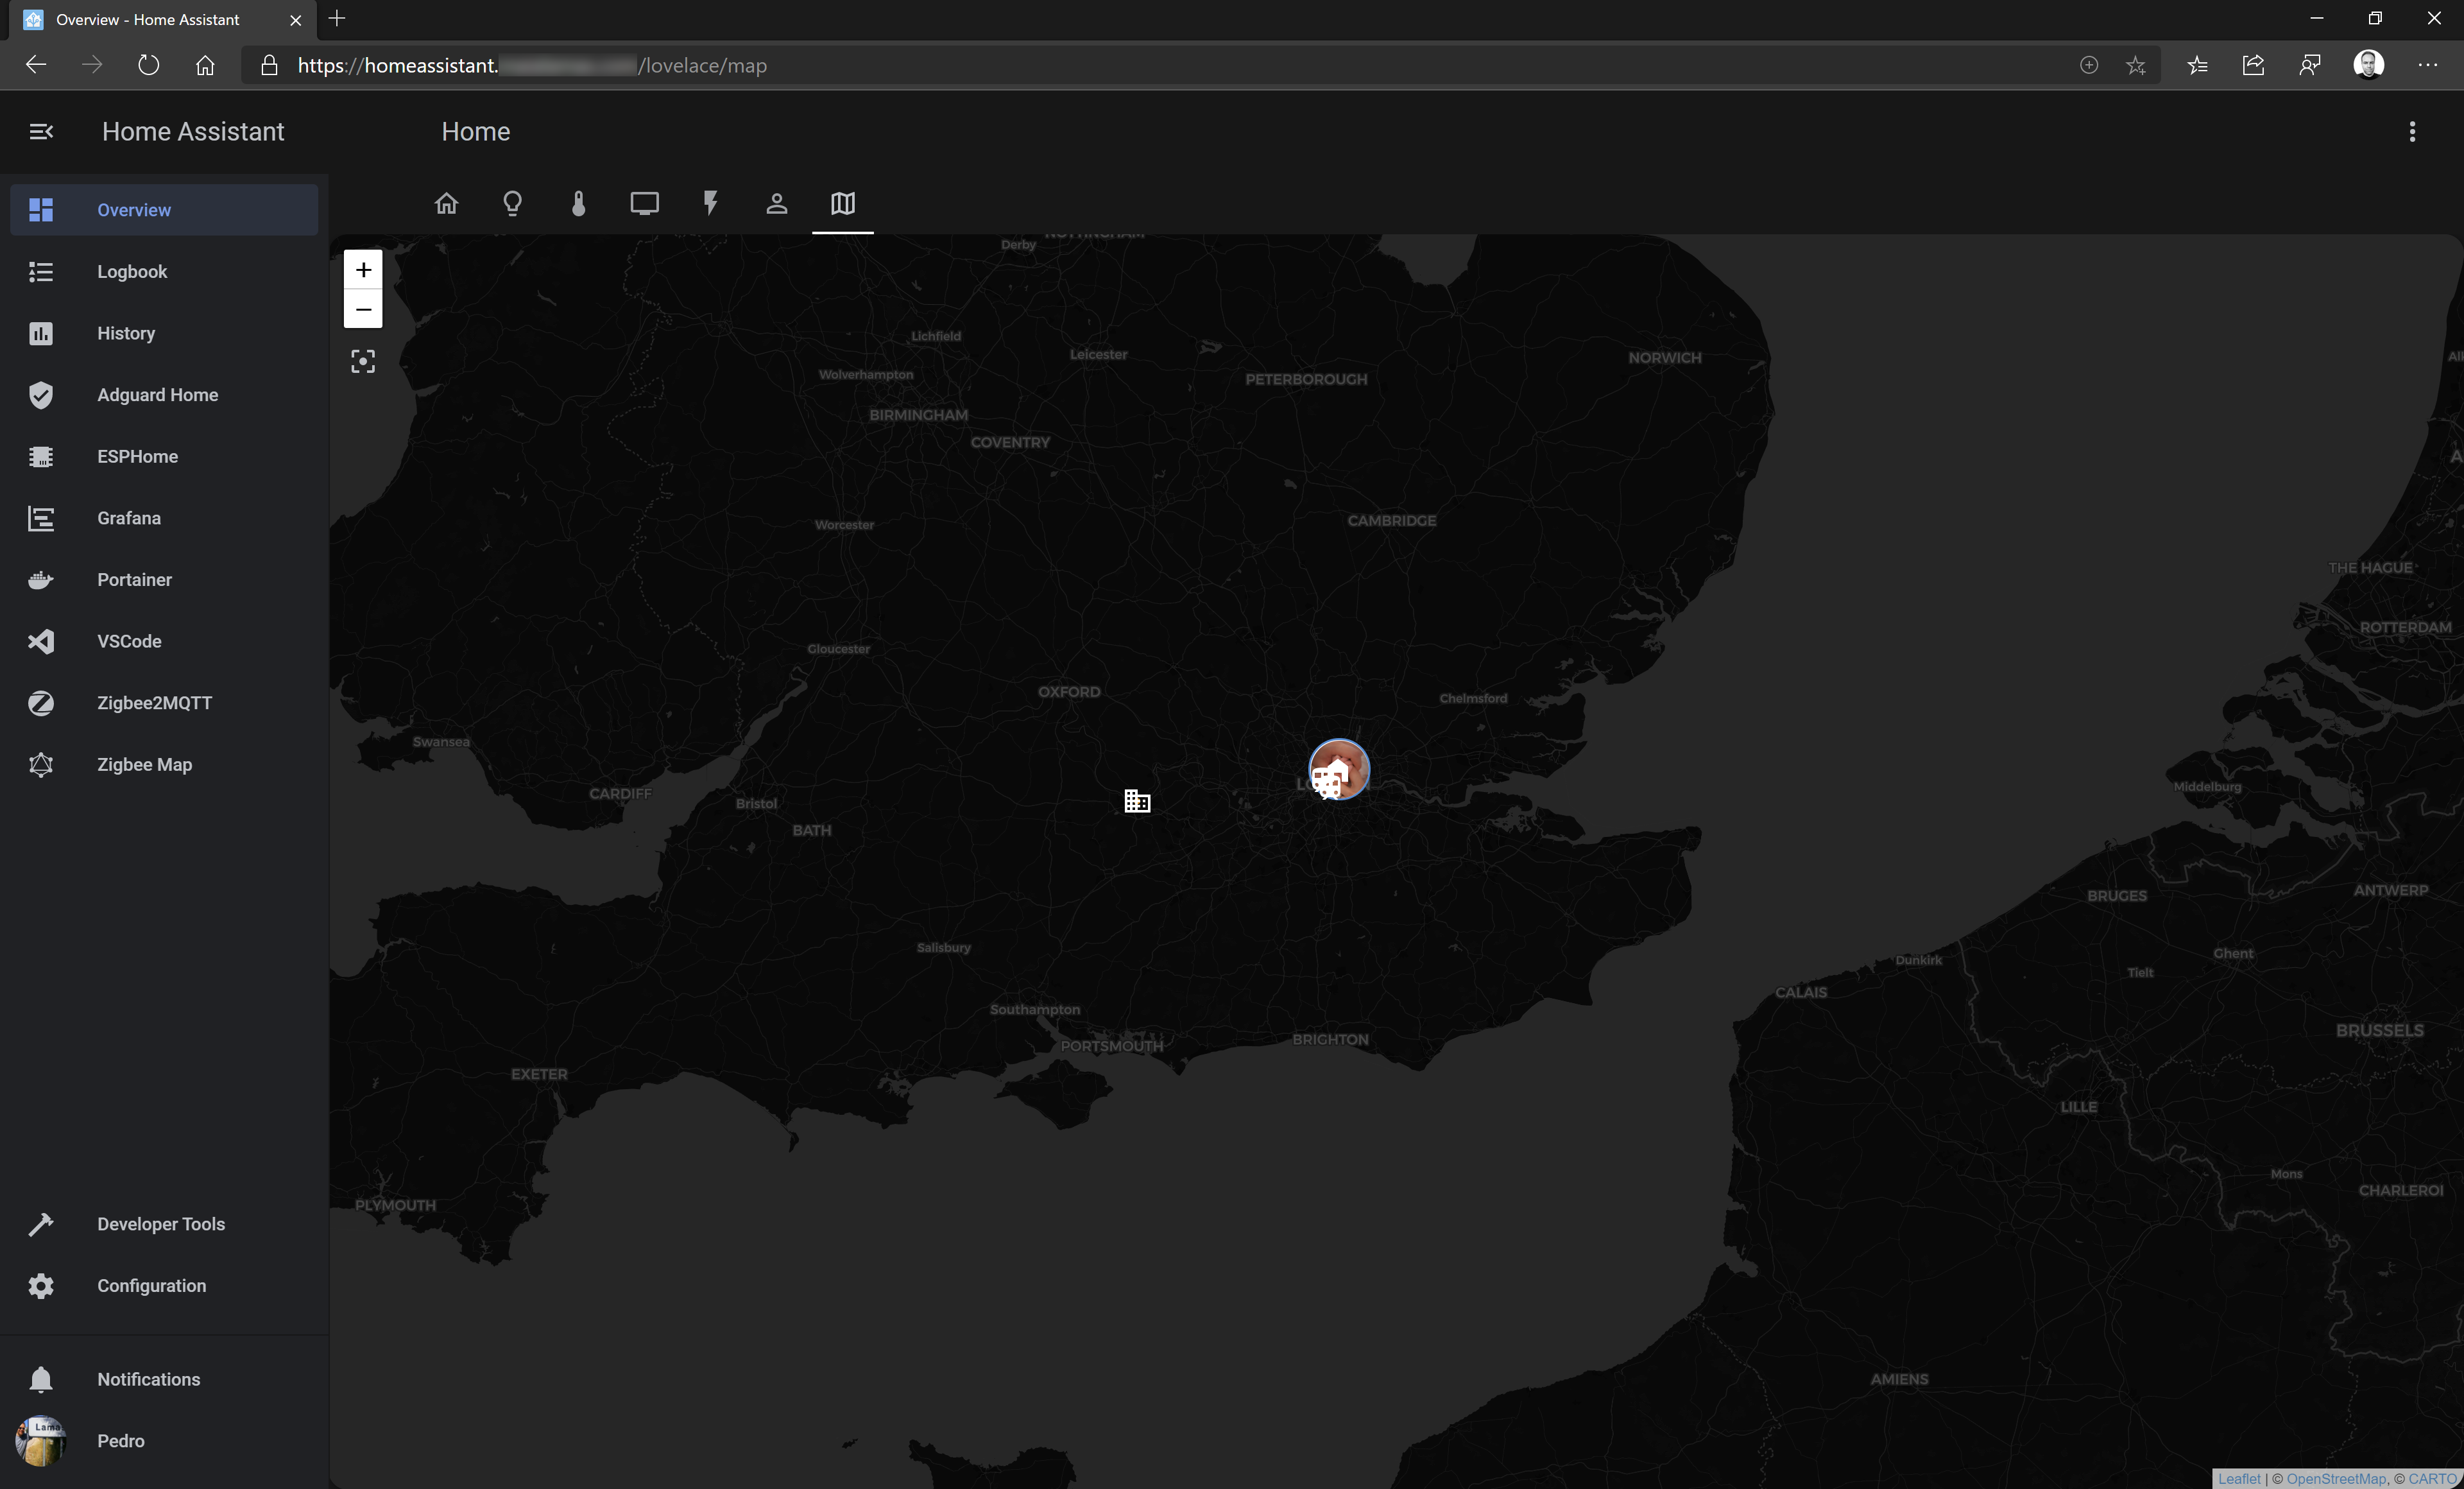The image size is (2464, 1489).
Task: Open the Grafana sidebar item
Action: [129, 518]
